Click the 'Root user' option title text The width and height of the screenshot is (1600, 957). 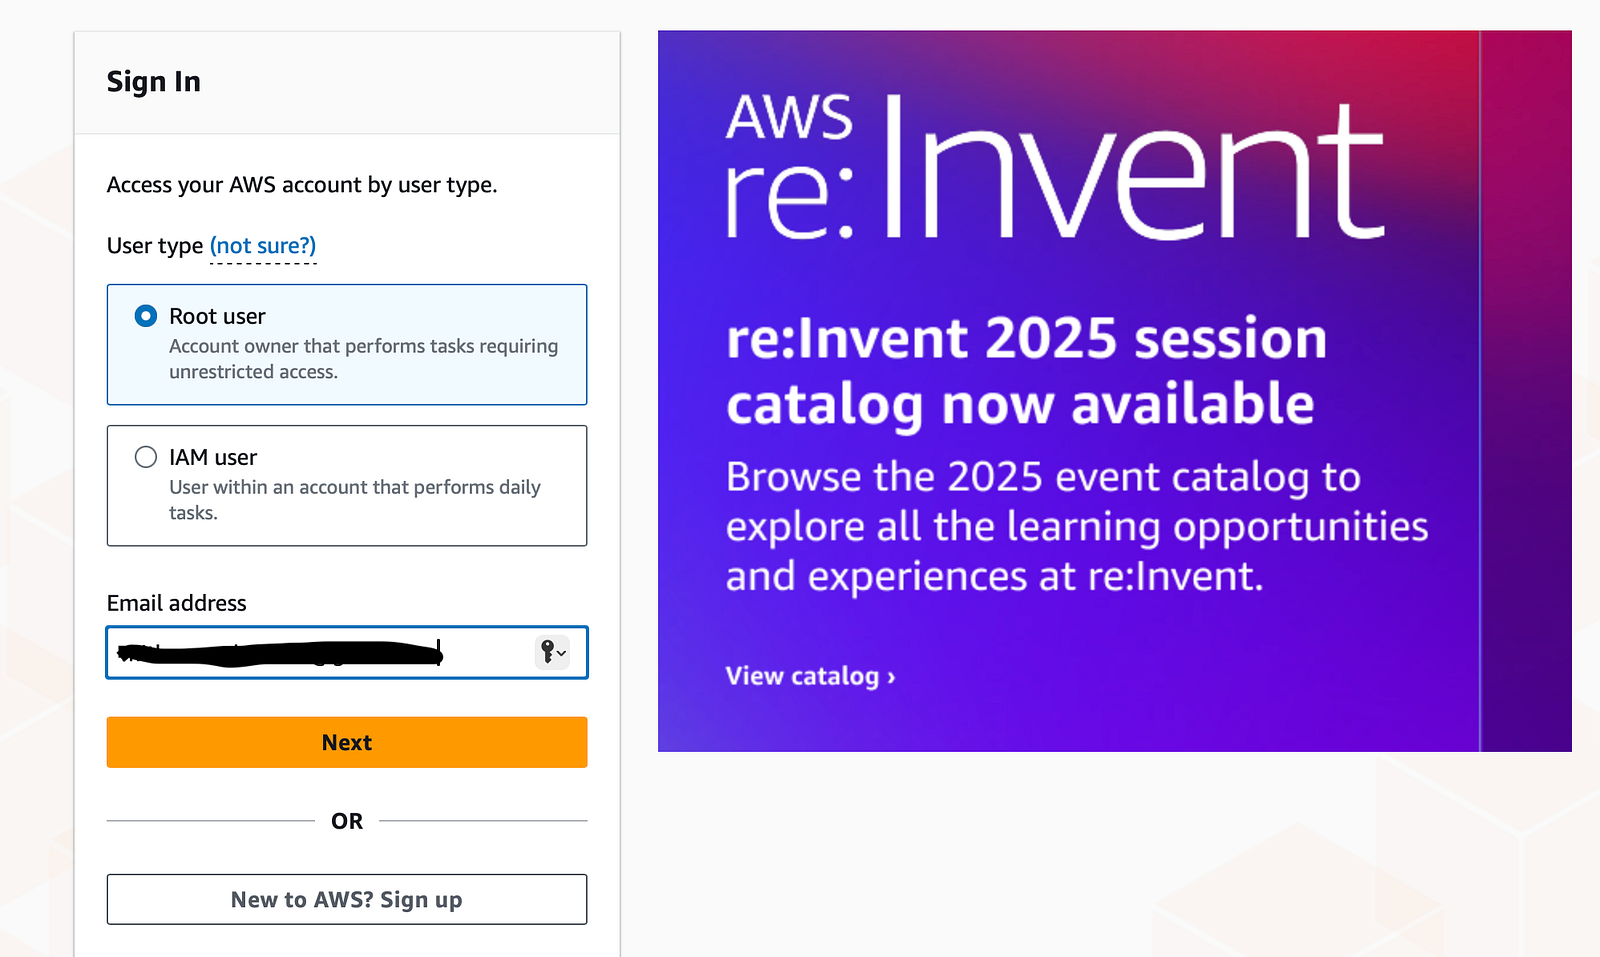(x=217, y=316)
